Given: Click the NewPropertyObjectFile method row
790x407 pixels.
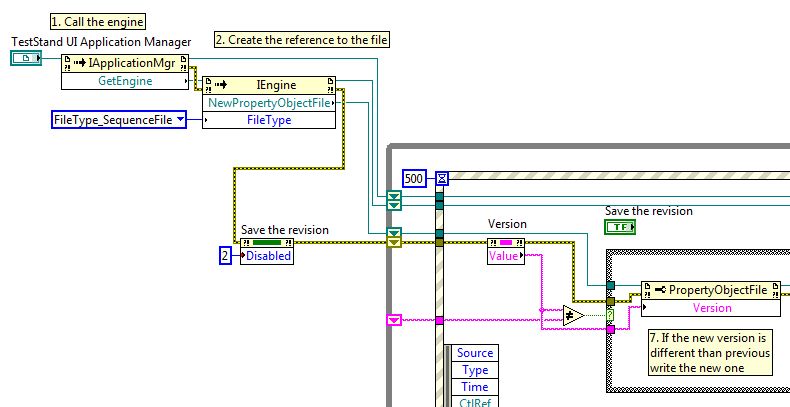Looking at the screenshot, I should pyautogui.click(x=269, y=103).
